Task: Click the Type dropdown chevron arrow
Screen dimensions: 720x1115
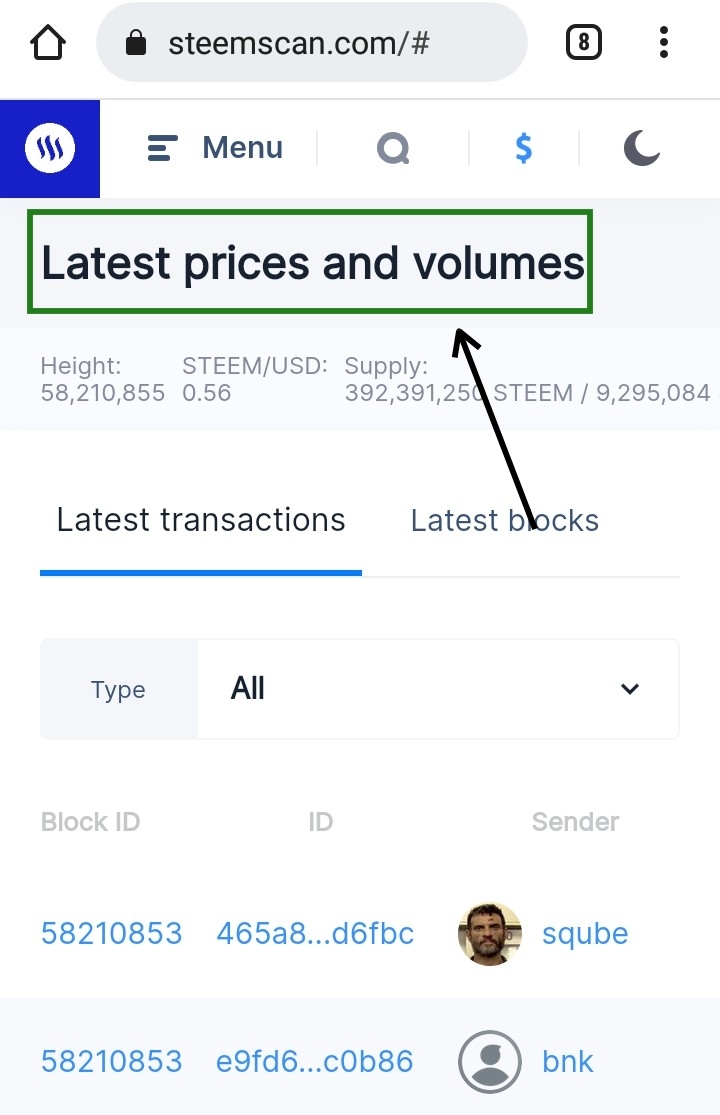Action: (630, 689)
